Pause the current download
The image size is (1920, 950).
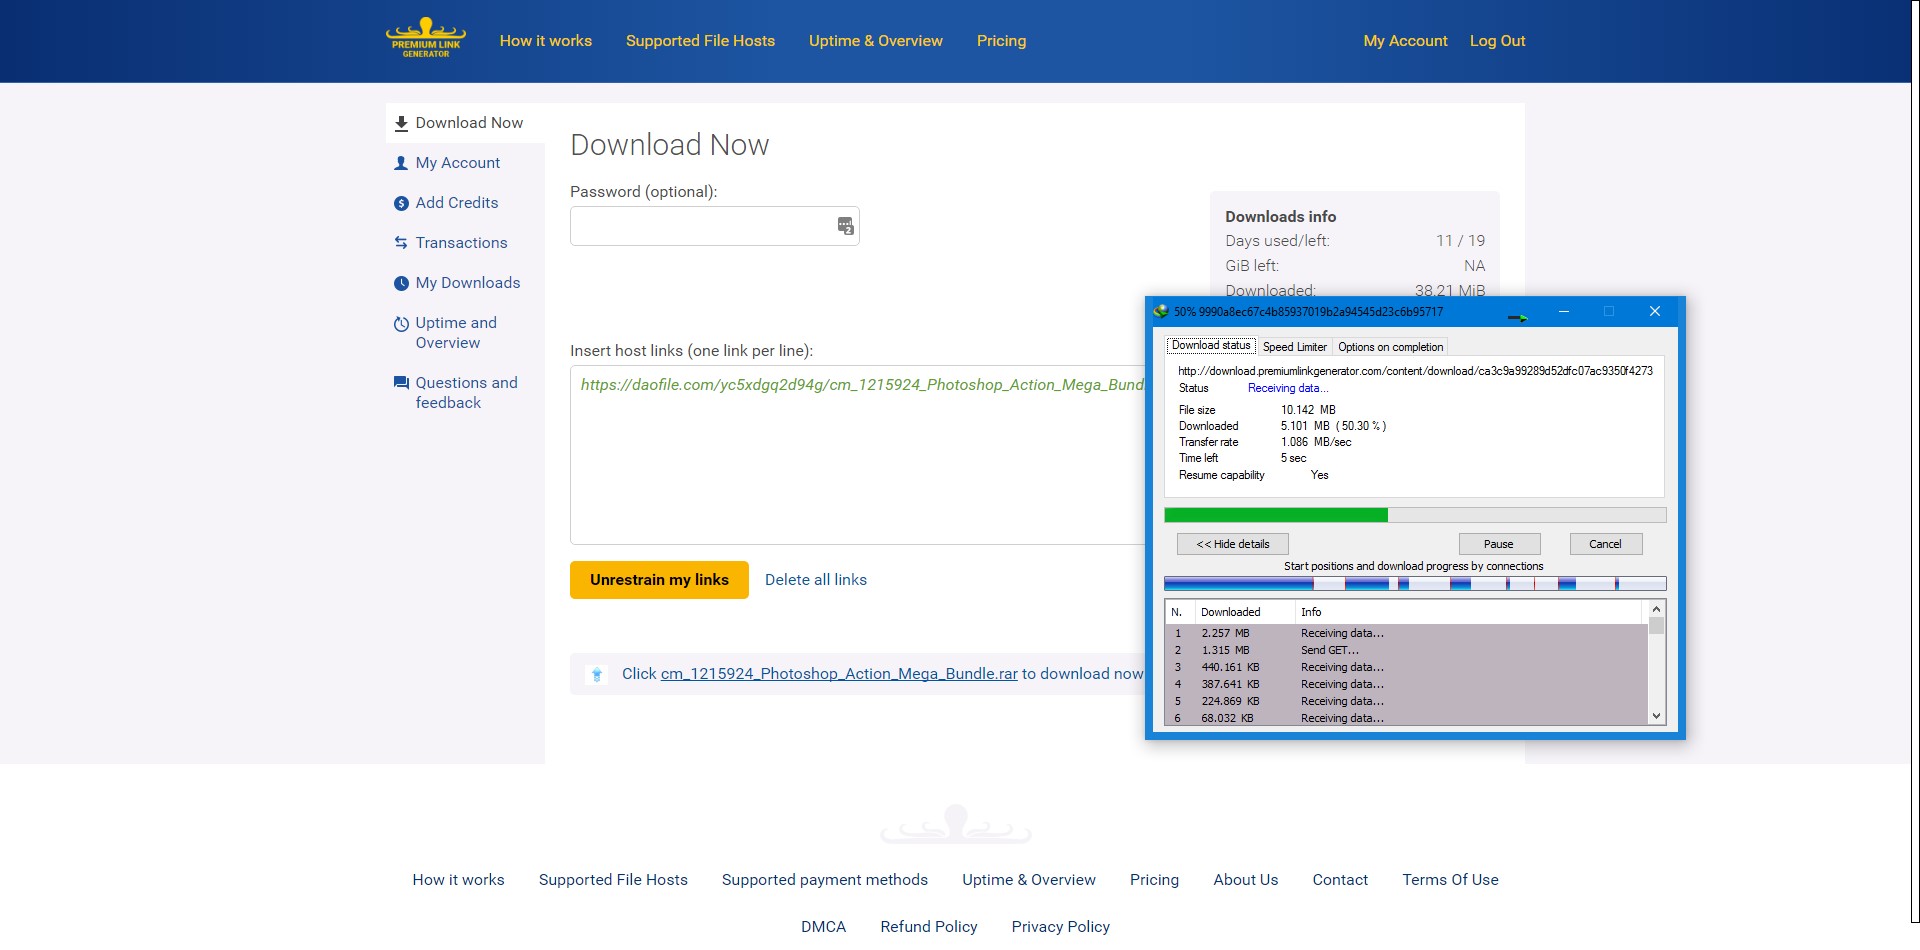[x=1498, y=544]
